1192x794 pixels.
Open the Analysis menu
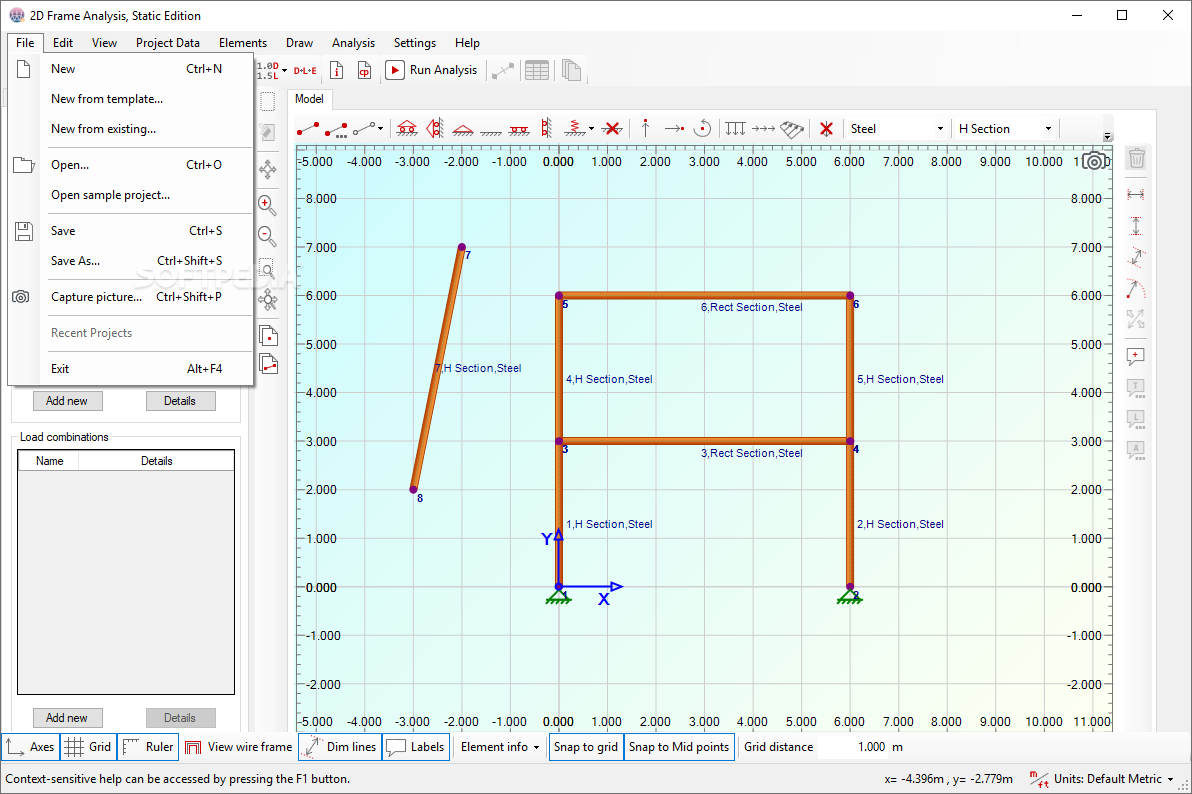coord(353,43)
